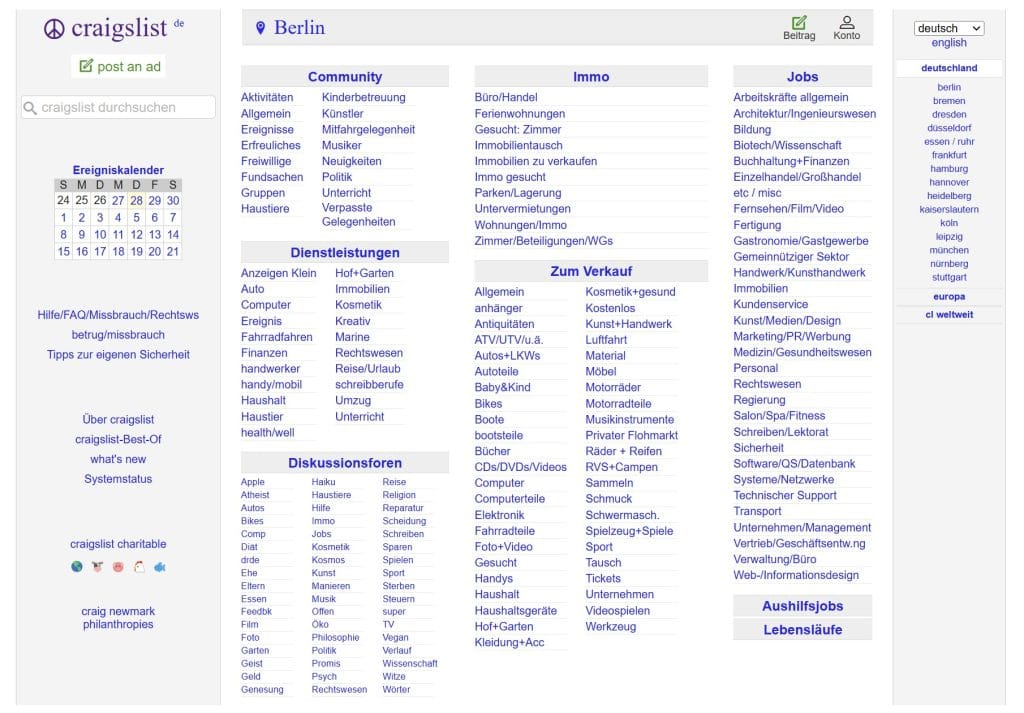Open the deutsch language dropdown
This screenshot has height=713, width=1024.
click(949, 28)
